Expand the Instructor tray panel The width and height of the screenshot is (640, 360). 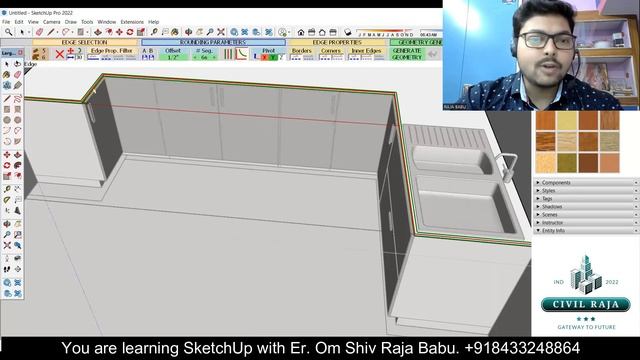[586, 222]
